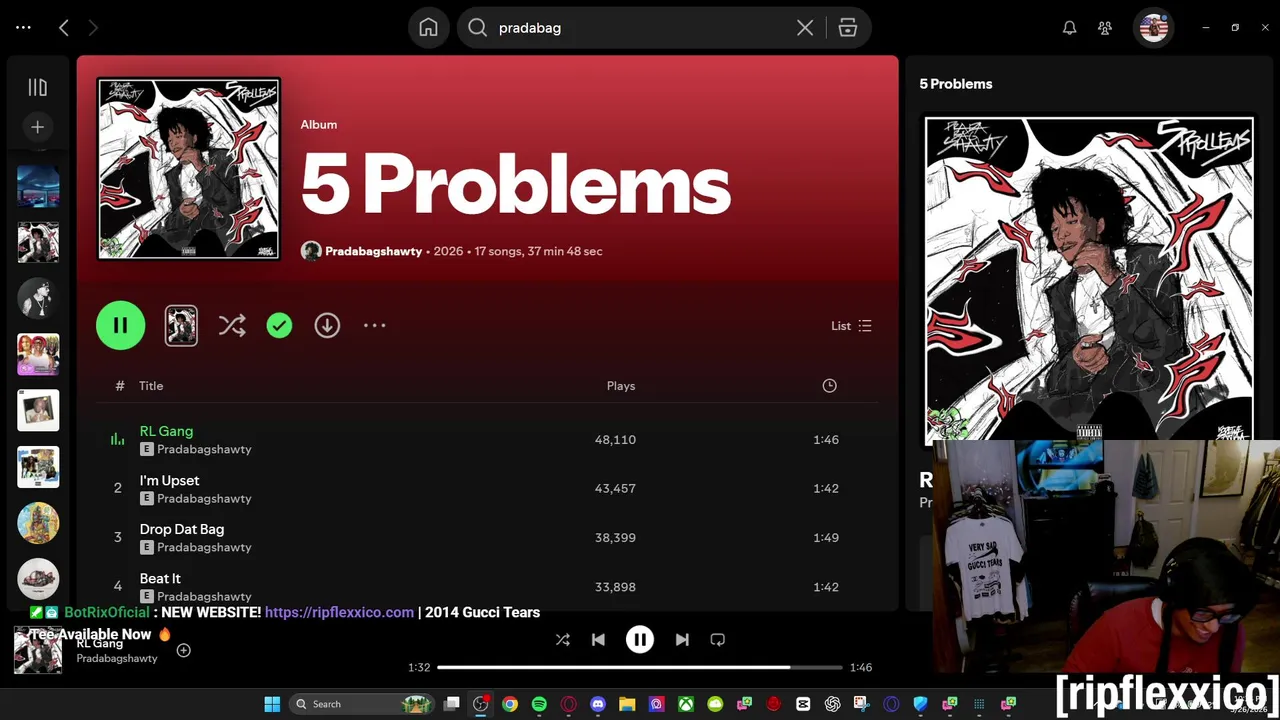Open the notifications bell
The height and width of the screenshot is (720, 1280).
(x=1069, y=28)
